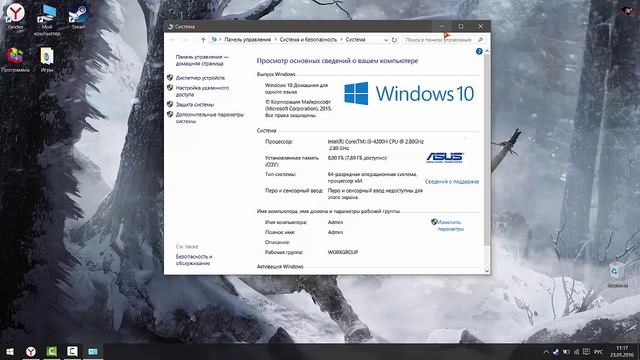Click the back navigation arrow
This screenshot has width=640, height=360.
[172, 40]
